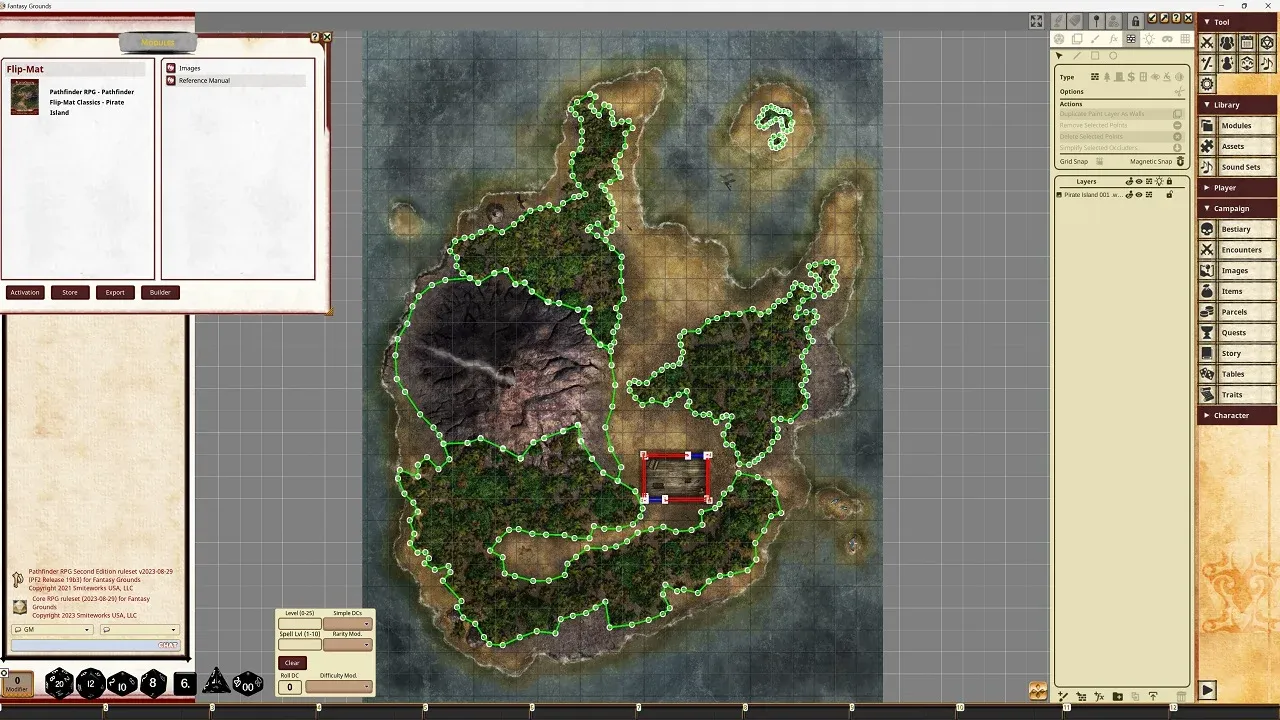Open the Modifiers plus-minus tool icon
The image size is (1280, 720).
[x=1207, y=63]
